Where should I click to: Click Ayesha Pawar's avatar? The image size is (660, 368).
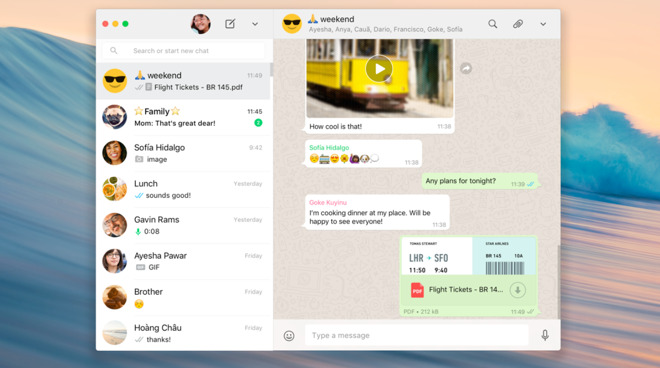(x=114, y=261)
